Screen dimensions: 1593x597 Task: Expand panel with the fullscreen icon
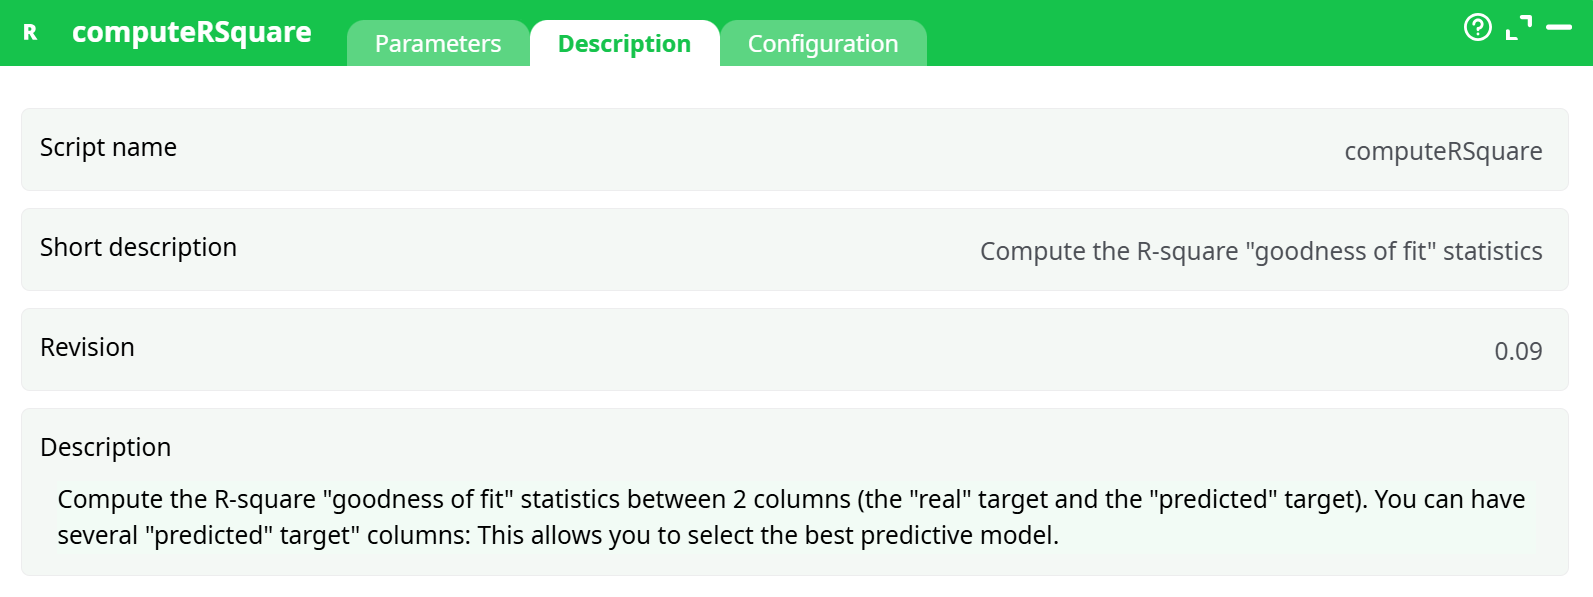[x=1518, y=28]
